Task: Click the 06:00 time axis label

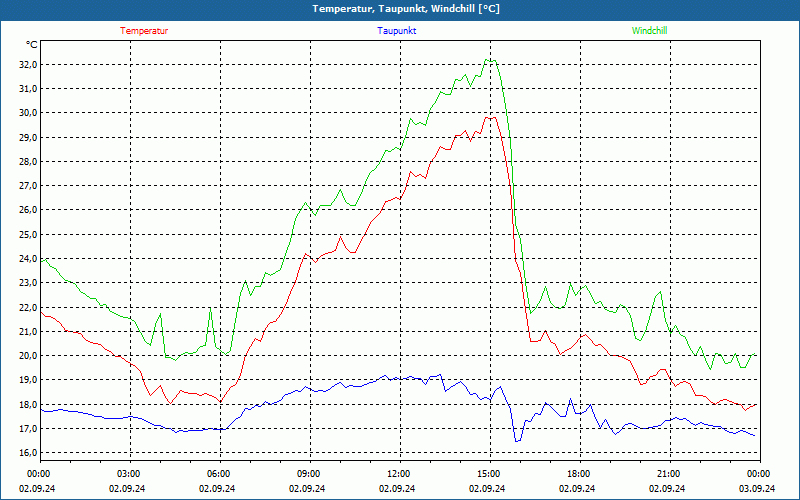Action: 220,474
